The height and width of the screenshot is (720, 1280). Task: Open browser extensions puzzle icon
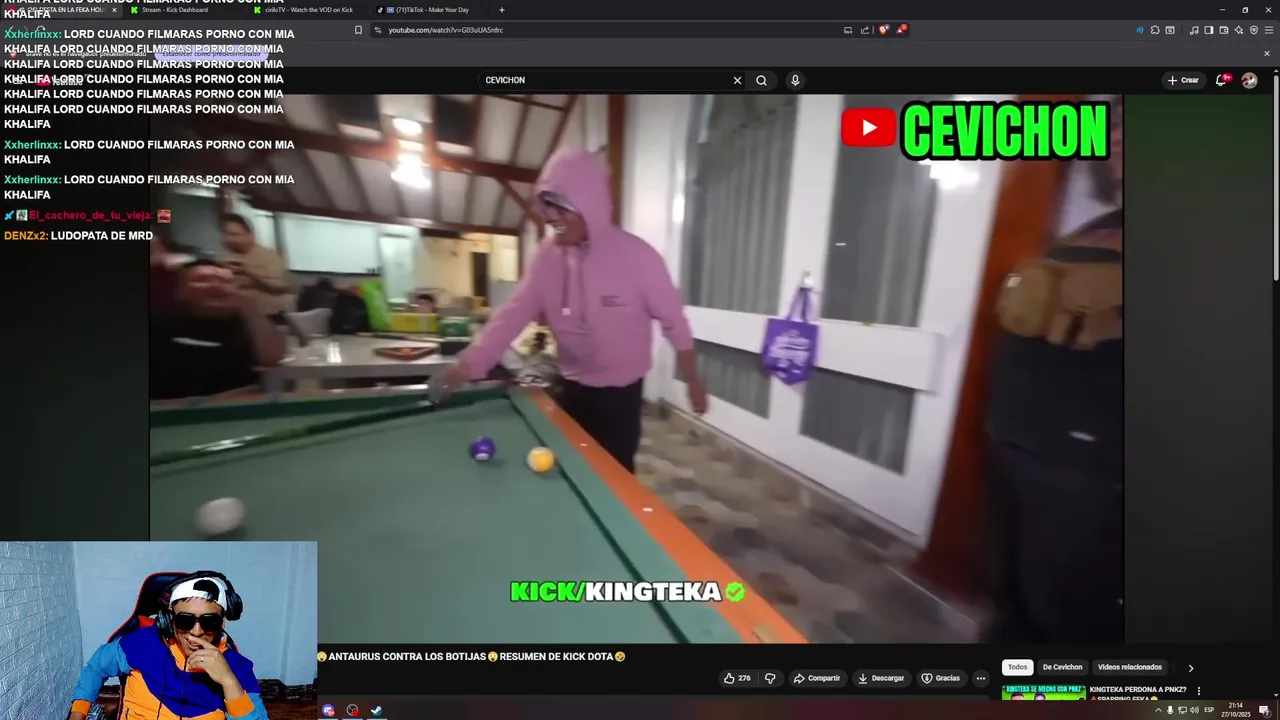coord(1155,30)
